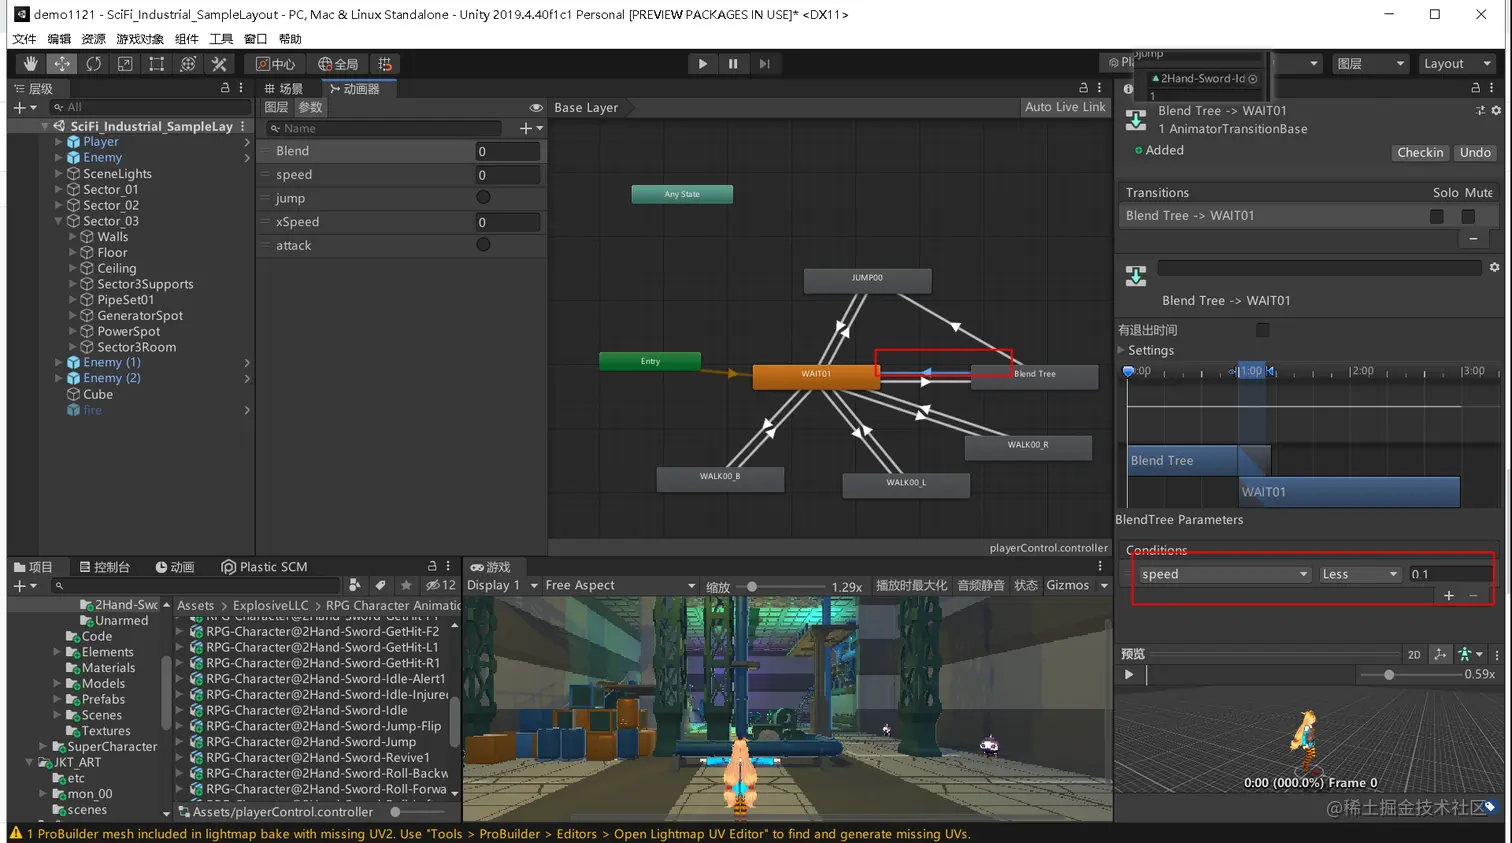Select the Move tool
The height and width of the screenshot is (843, 1512).
tap(62, 64)
